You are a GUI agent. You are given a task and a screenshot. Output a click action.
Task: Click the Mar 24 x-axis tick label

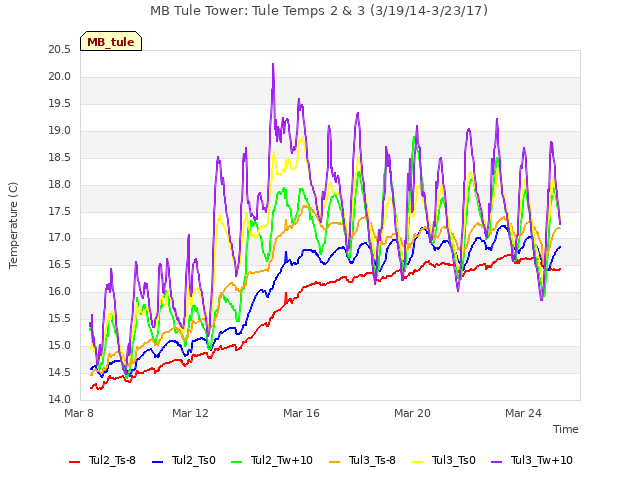[523, 413]
